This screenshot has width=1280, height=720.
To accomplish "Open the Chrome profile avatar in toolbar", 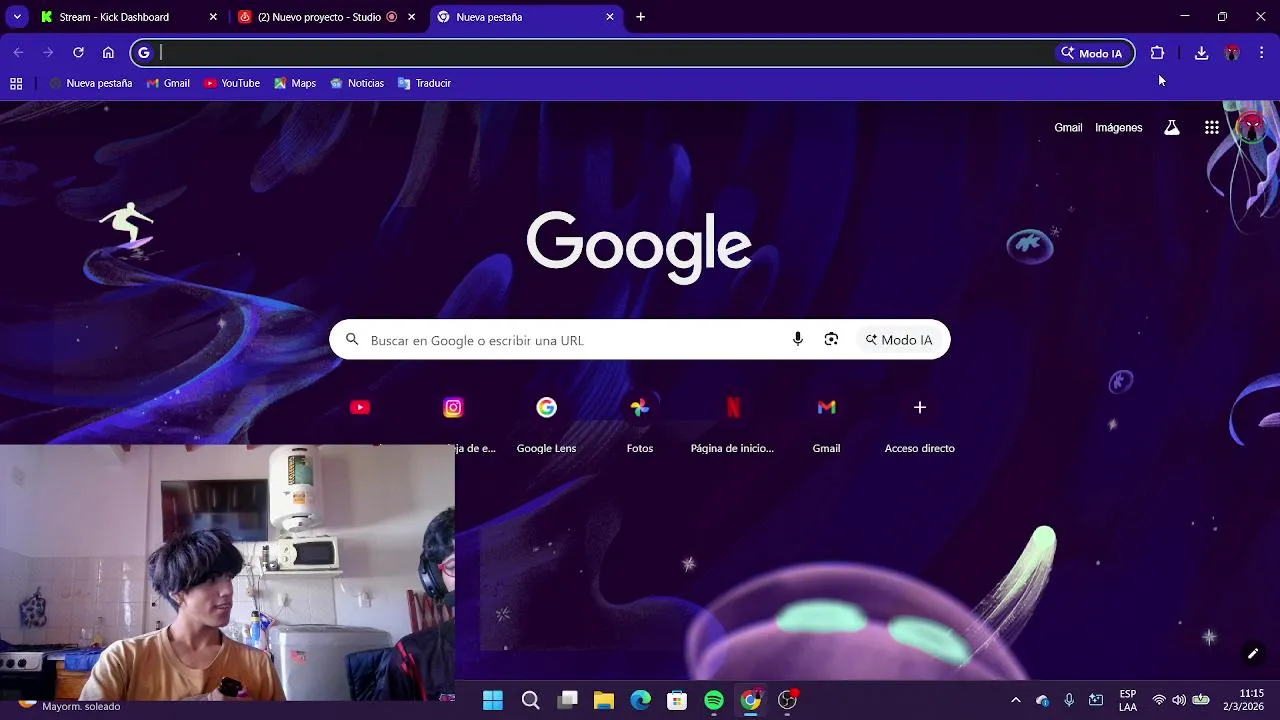I will tap(1232, 53).
